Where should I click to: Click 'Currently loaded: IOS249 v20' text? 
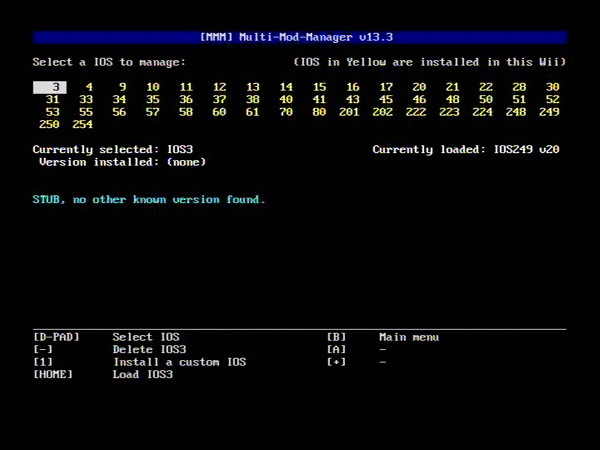pyautogui.click(x=466, y=149)
